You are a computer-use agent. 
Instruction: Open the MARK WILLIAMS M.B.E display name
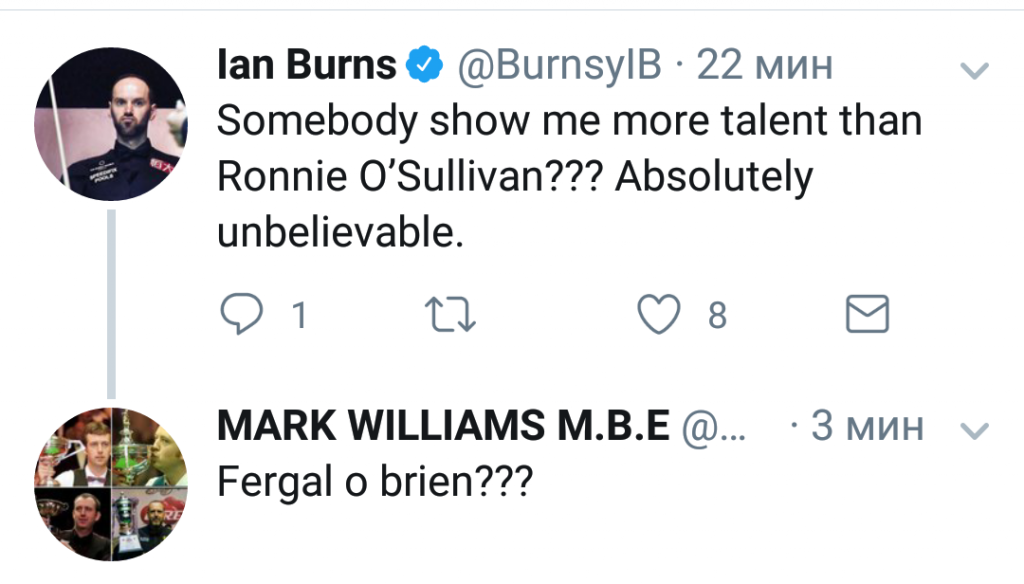point(443,427)
